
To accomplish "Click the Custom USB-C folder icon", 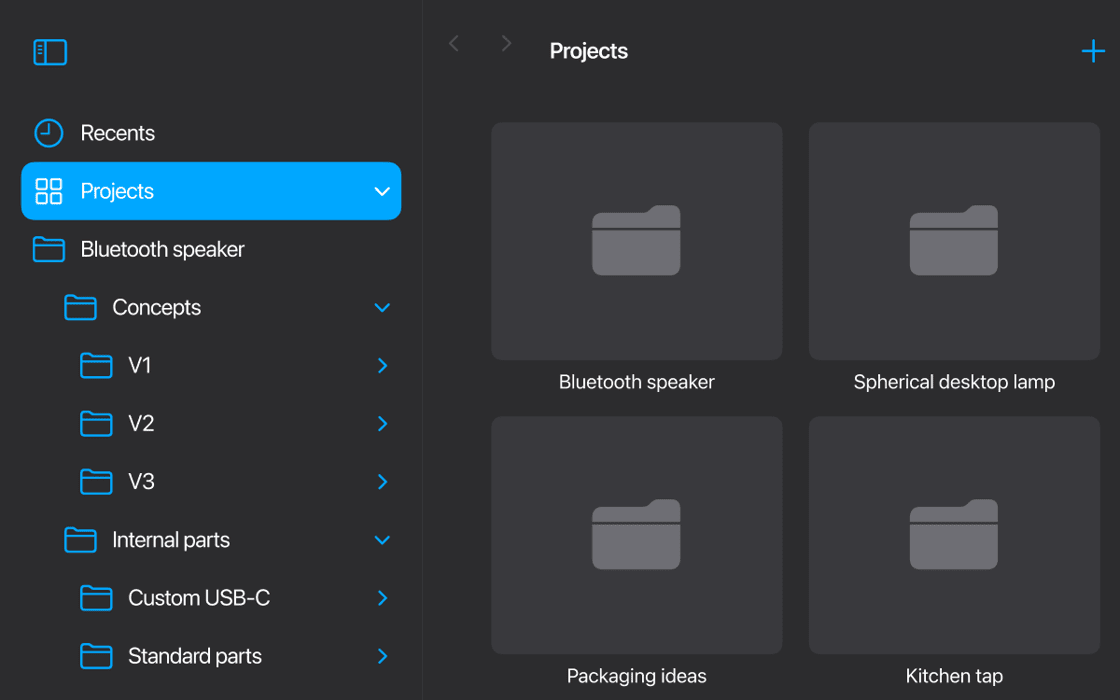I will coord(96,598).
